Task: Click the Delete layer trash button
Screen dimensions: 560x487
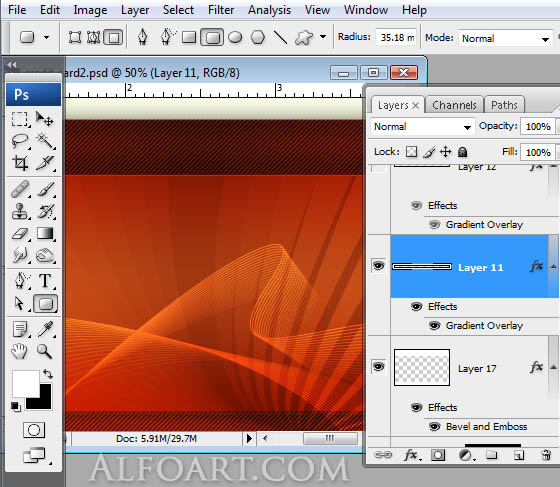Action: coord(546,455)
